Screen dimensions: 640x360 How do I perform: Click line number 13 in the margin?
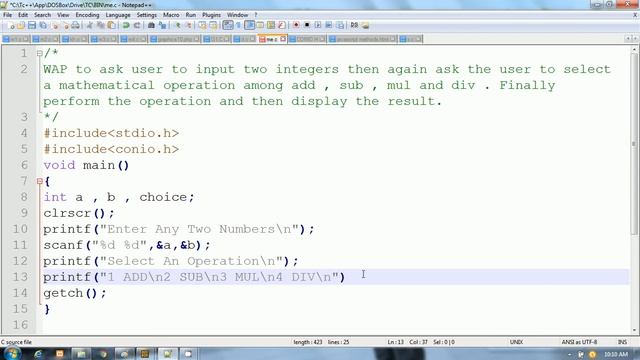pyautogui.click(x=20, y=277)
